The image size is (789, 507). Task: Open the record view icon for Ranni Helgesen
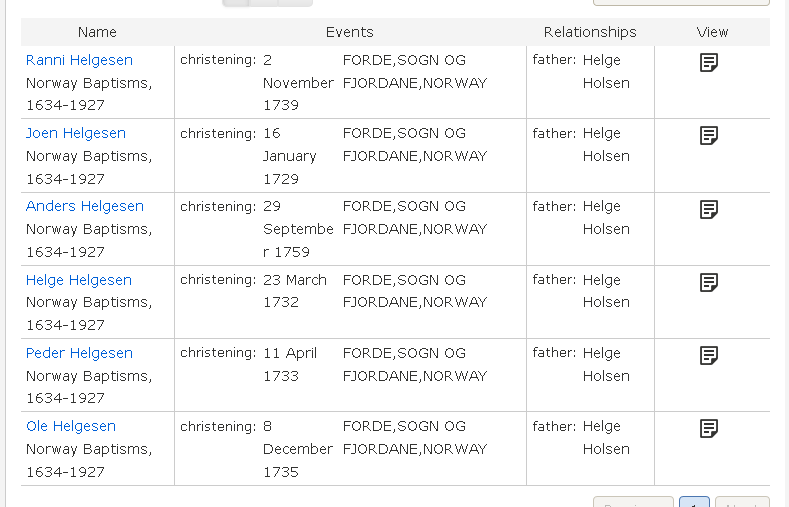(709, 63)
